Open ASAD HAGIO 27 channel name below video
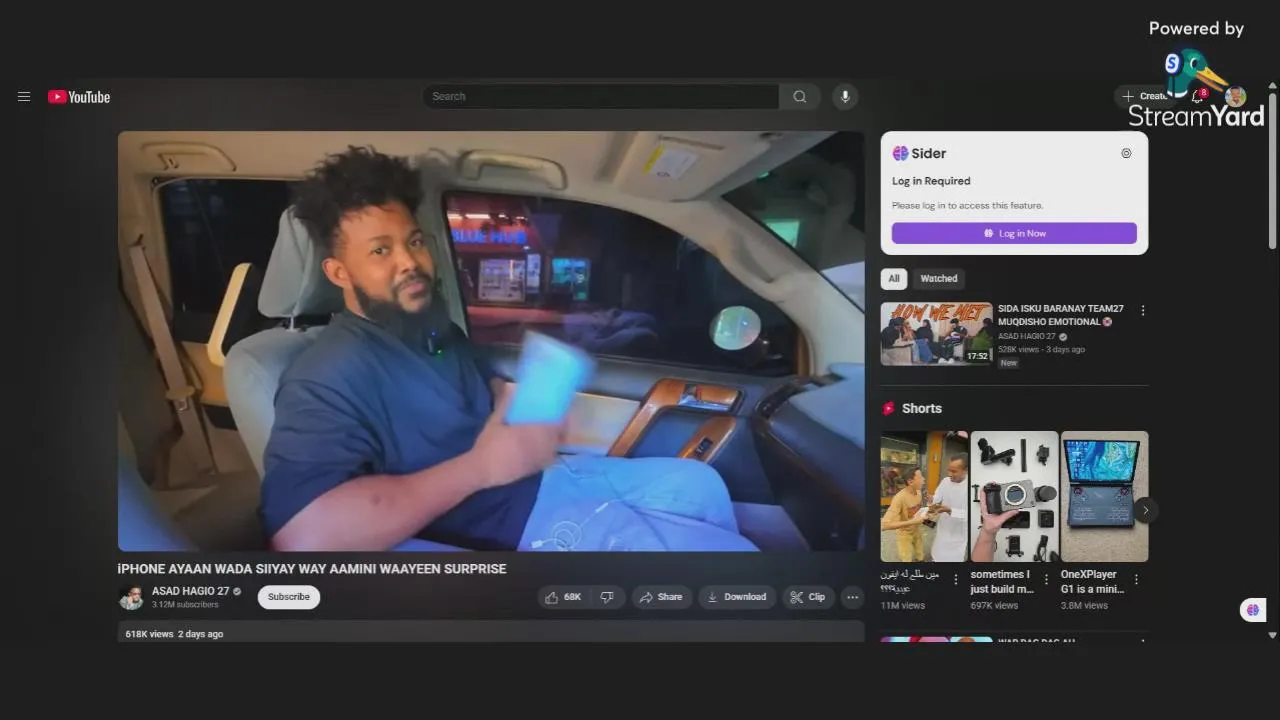Image resolution: width=1280 pixels, height=720 pixels. [x=190, y=591]
